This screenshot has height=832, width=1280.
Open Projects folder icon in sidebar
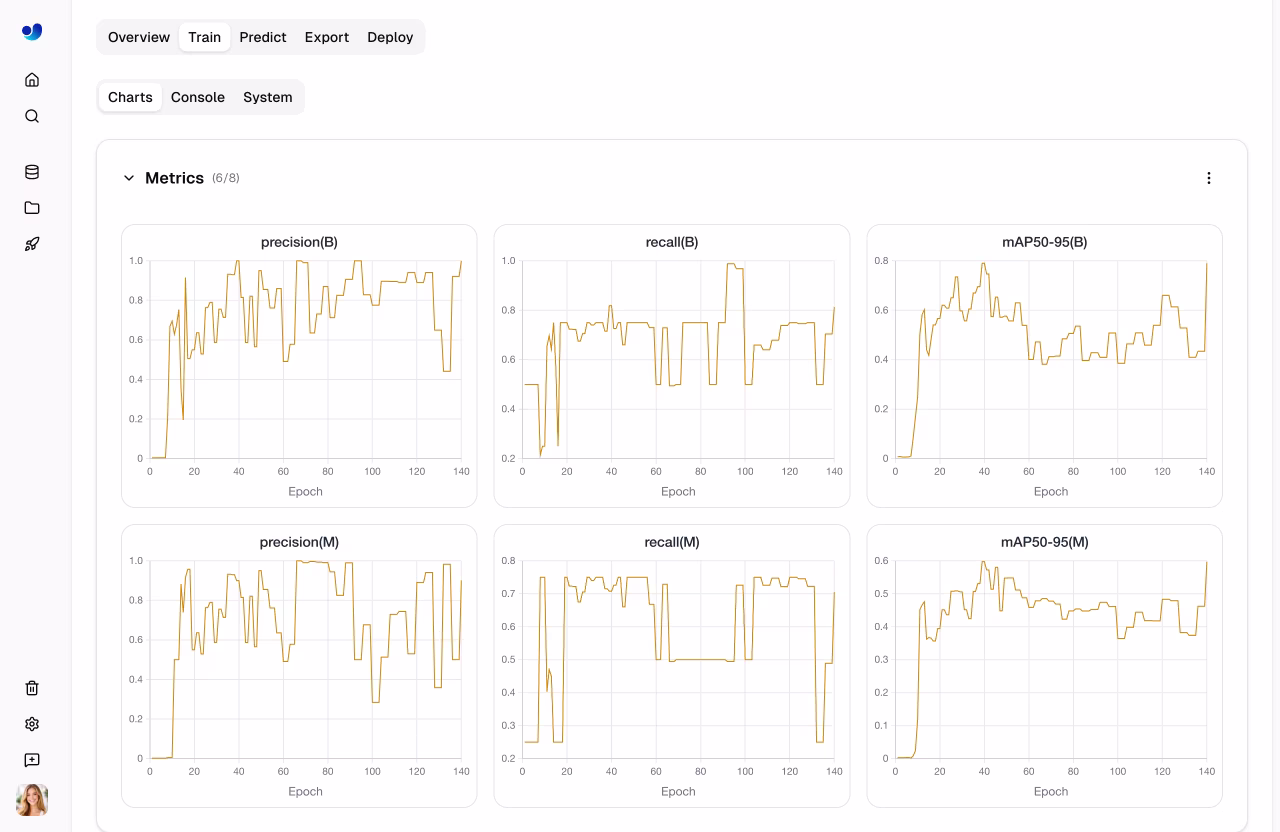coord(32,208)
